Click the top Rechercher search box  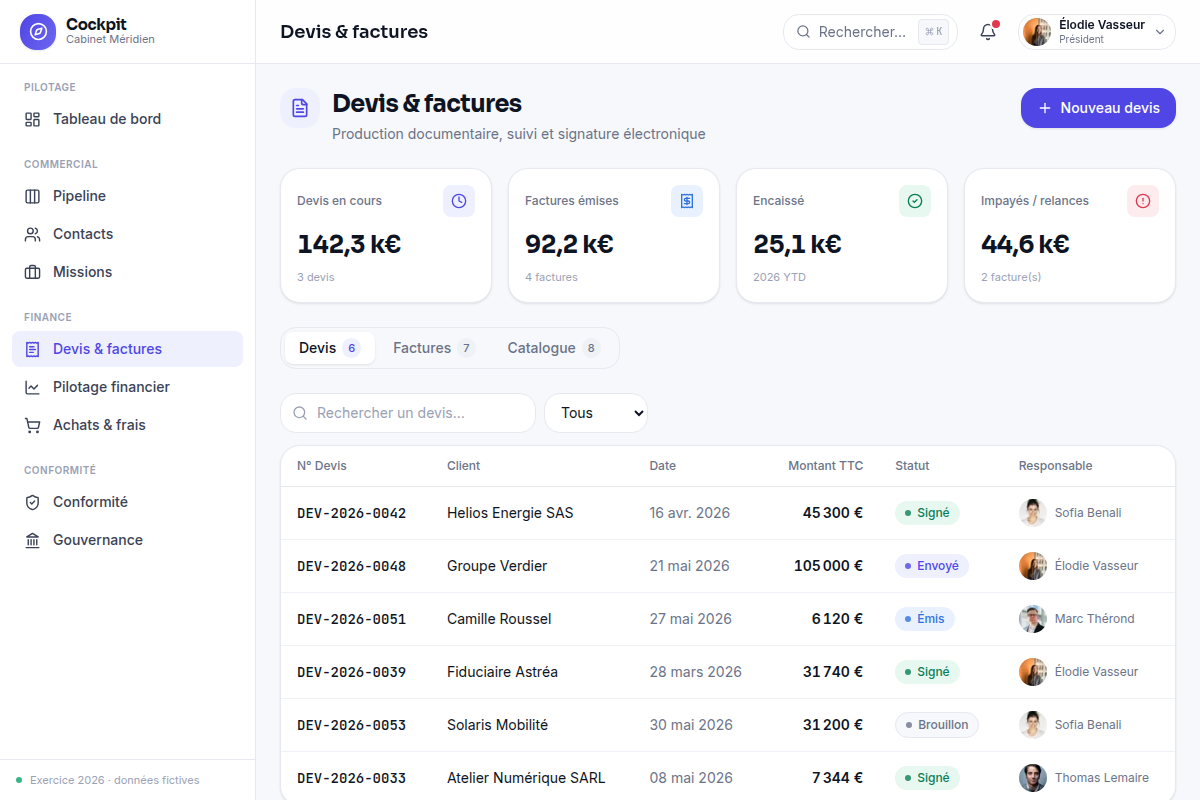click(870, 32)
